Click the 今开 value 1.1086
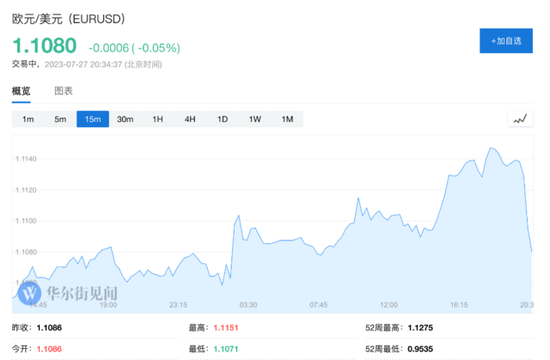Screen dimensions: 550x360 tap(49, 349)
